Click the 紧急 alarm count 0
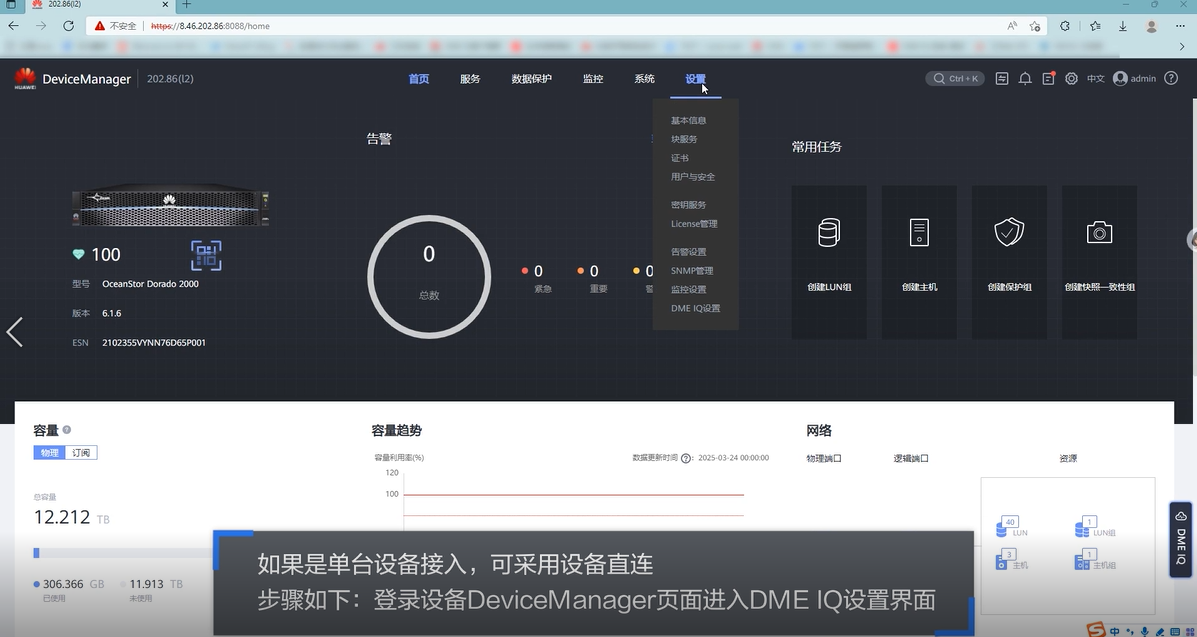 [538, 271]
